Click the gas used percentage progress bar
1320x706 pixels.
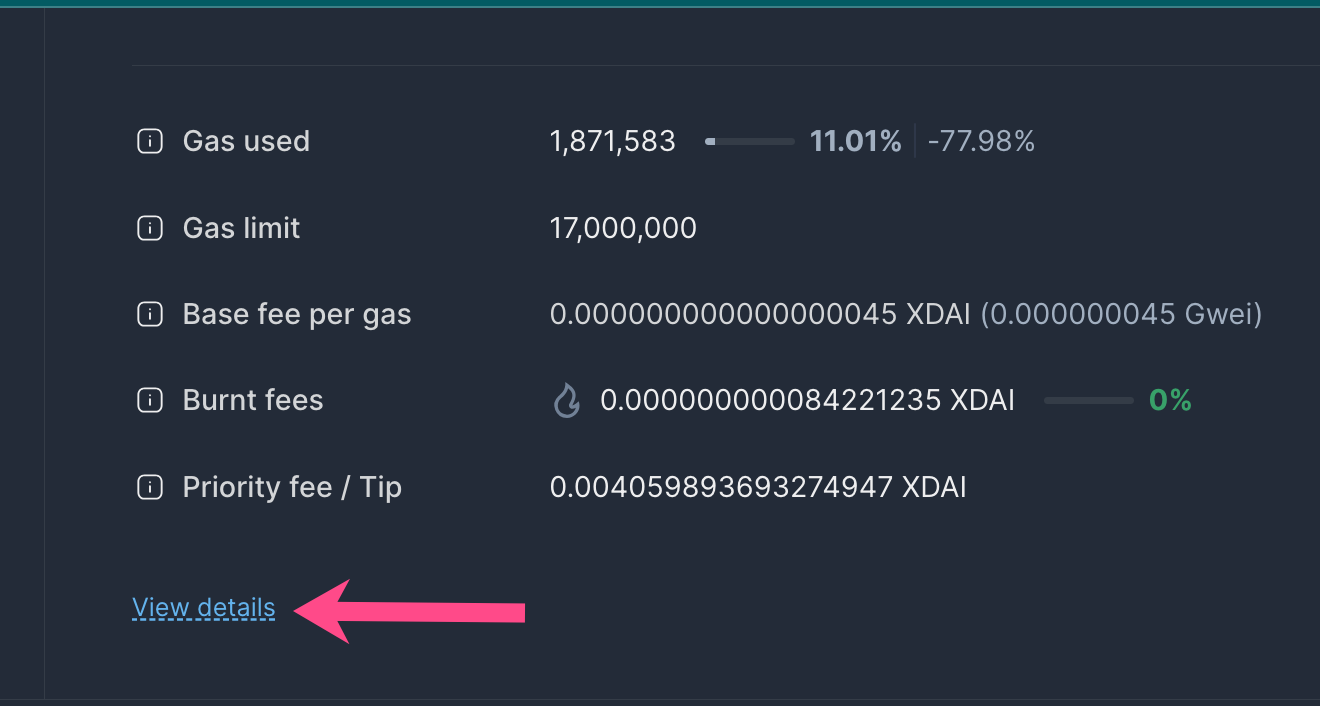point(750,141)
